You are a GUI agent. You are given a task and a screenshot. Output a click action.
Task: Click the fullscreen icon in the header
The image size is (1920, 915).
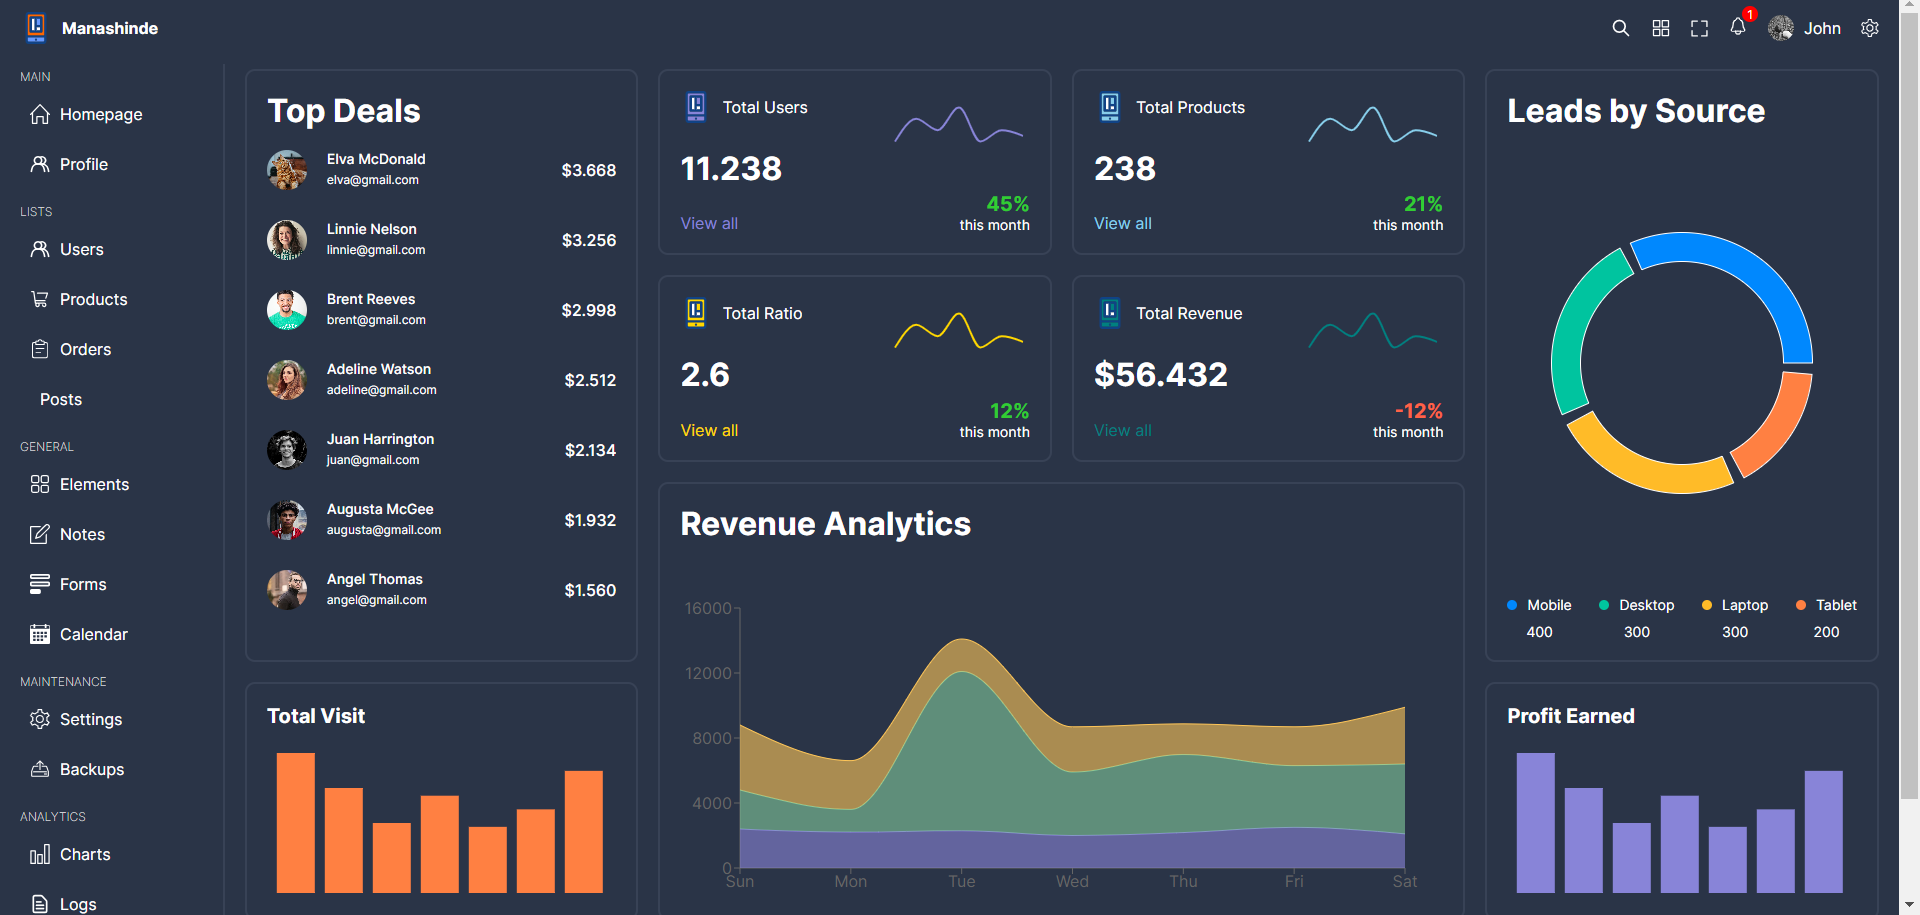click(1699, 28)
